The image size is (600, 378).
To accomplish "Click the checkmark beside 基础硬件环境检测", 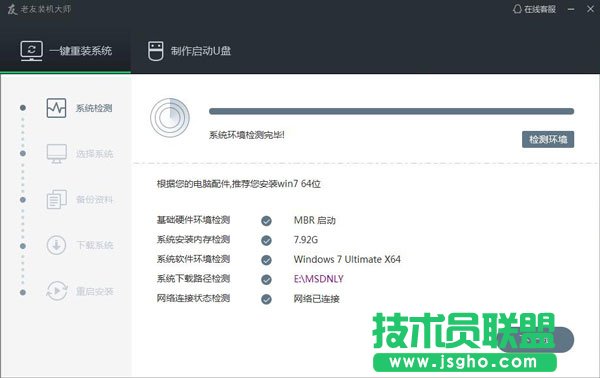I will pos(266,221).
